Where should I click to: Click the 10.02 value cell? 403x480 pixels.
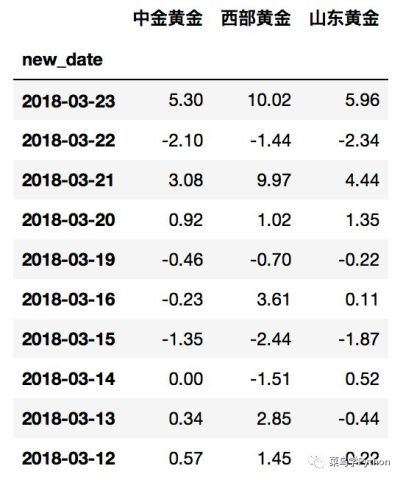(269, 100)
